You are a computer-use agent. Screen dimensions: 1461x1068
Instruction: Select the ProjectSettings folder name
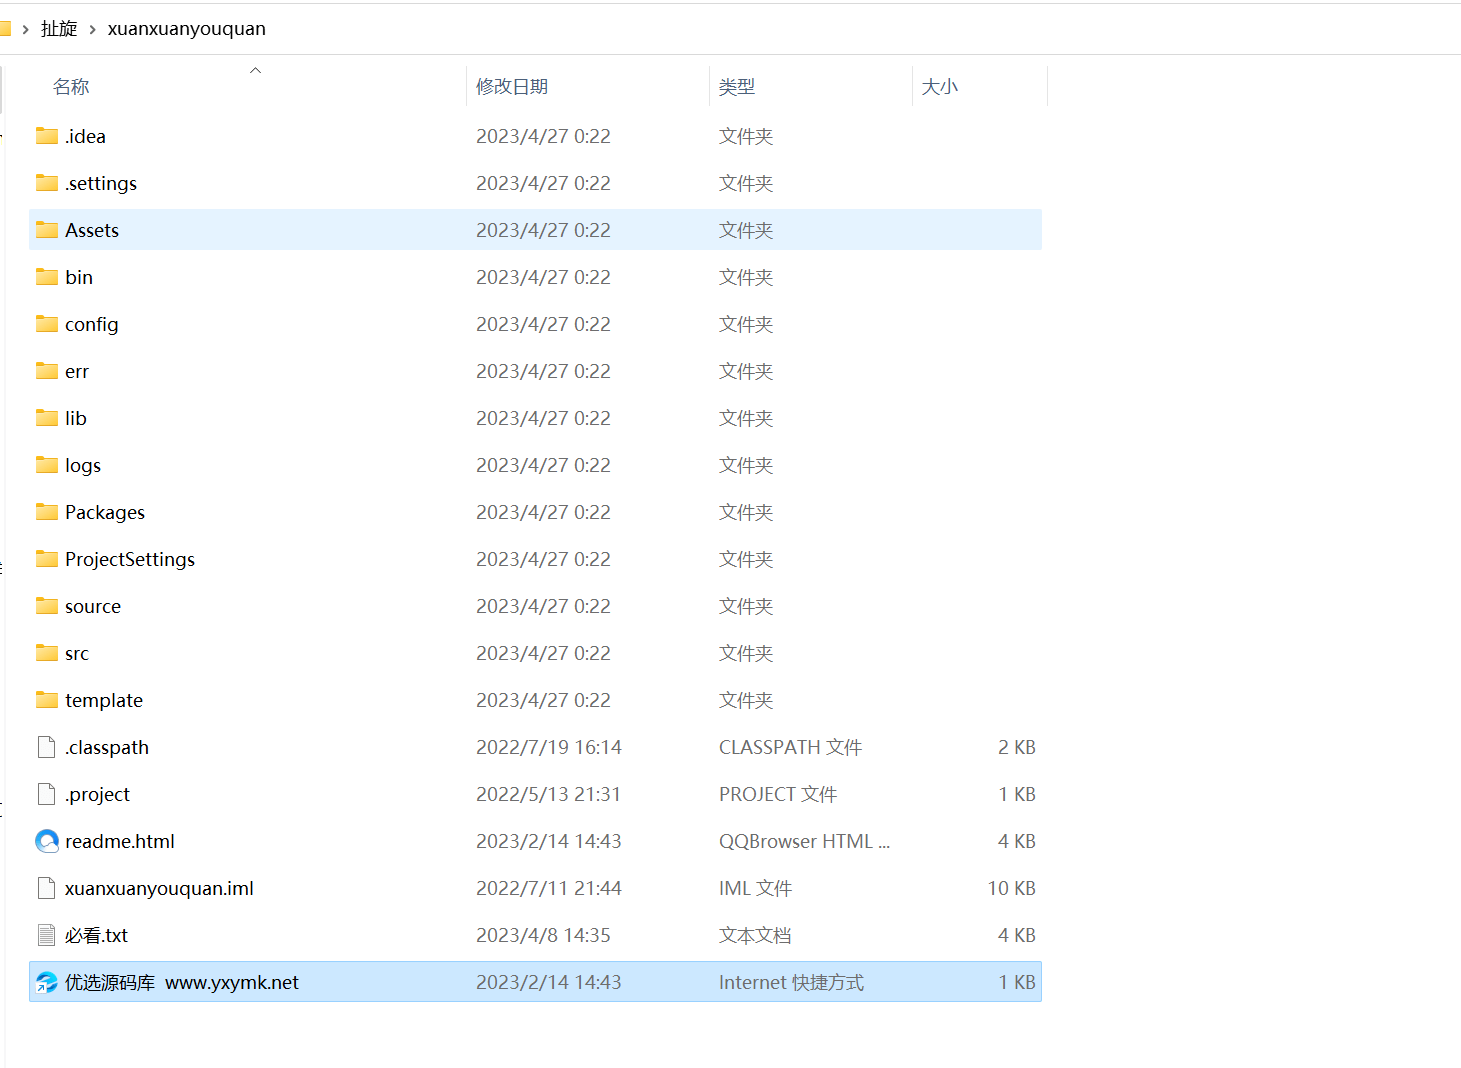130,559
